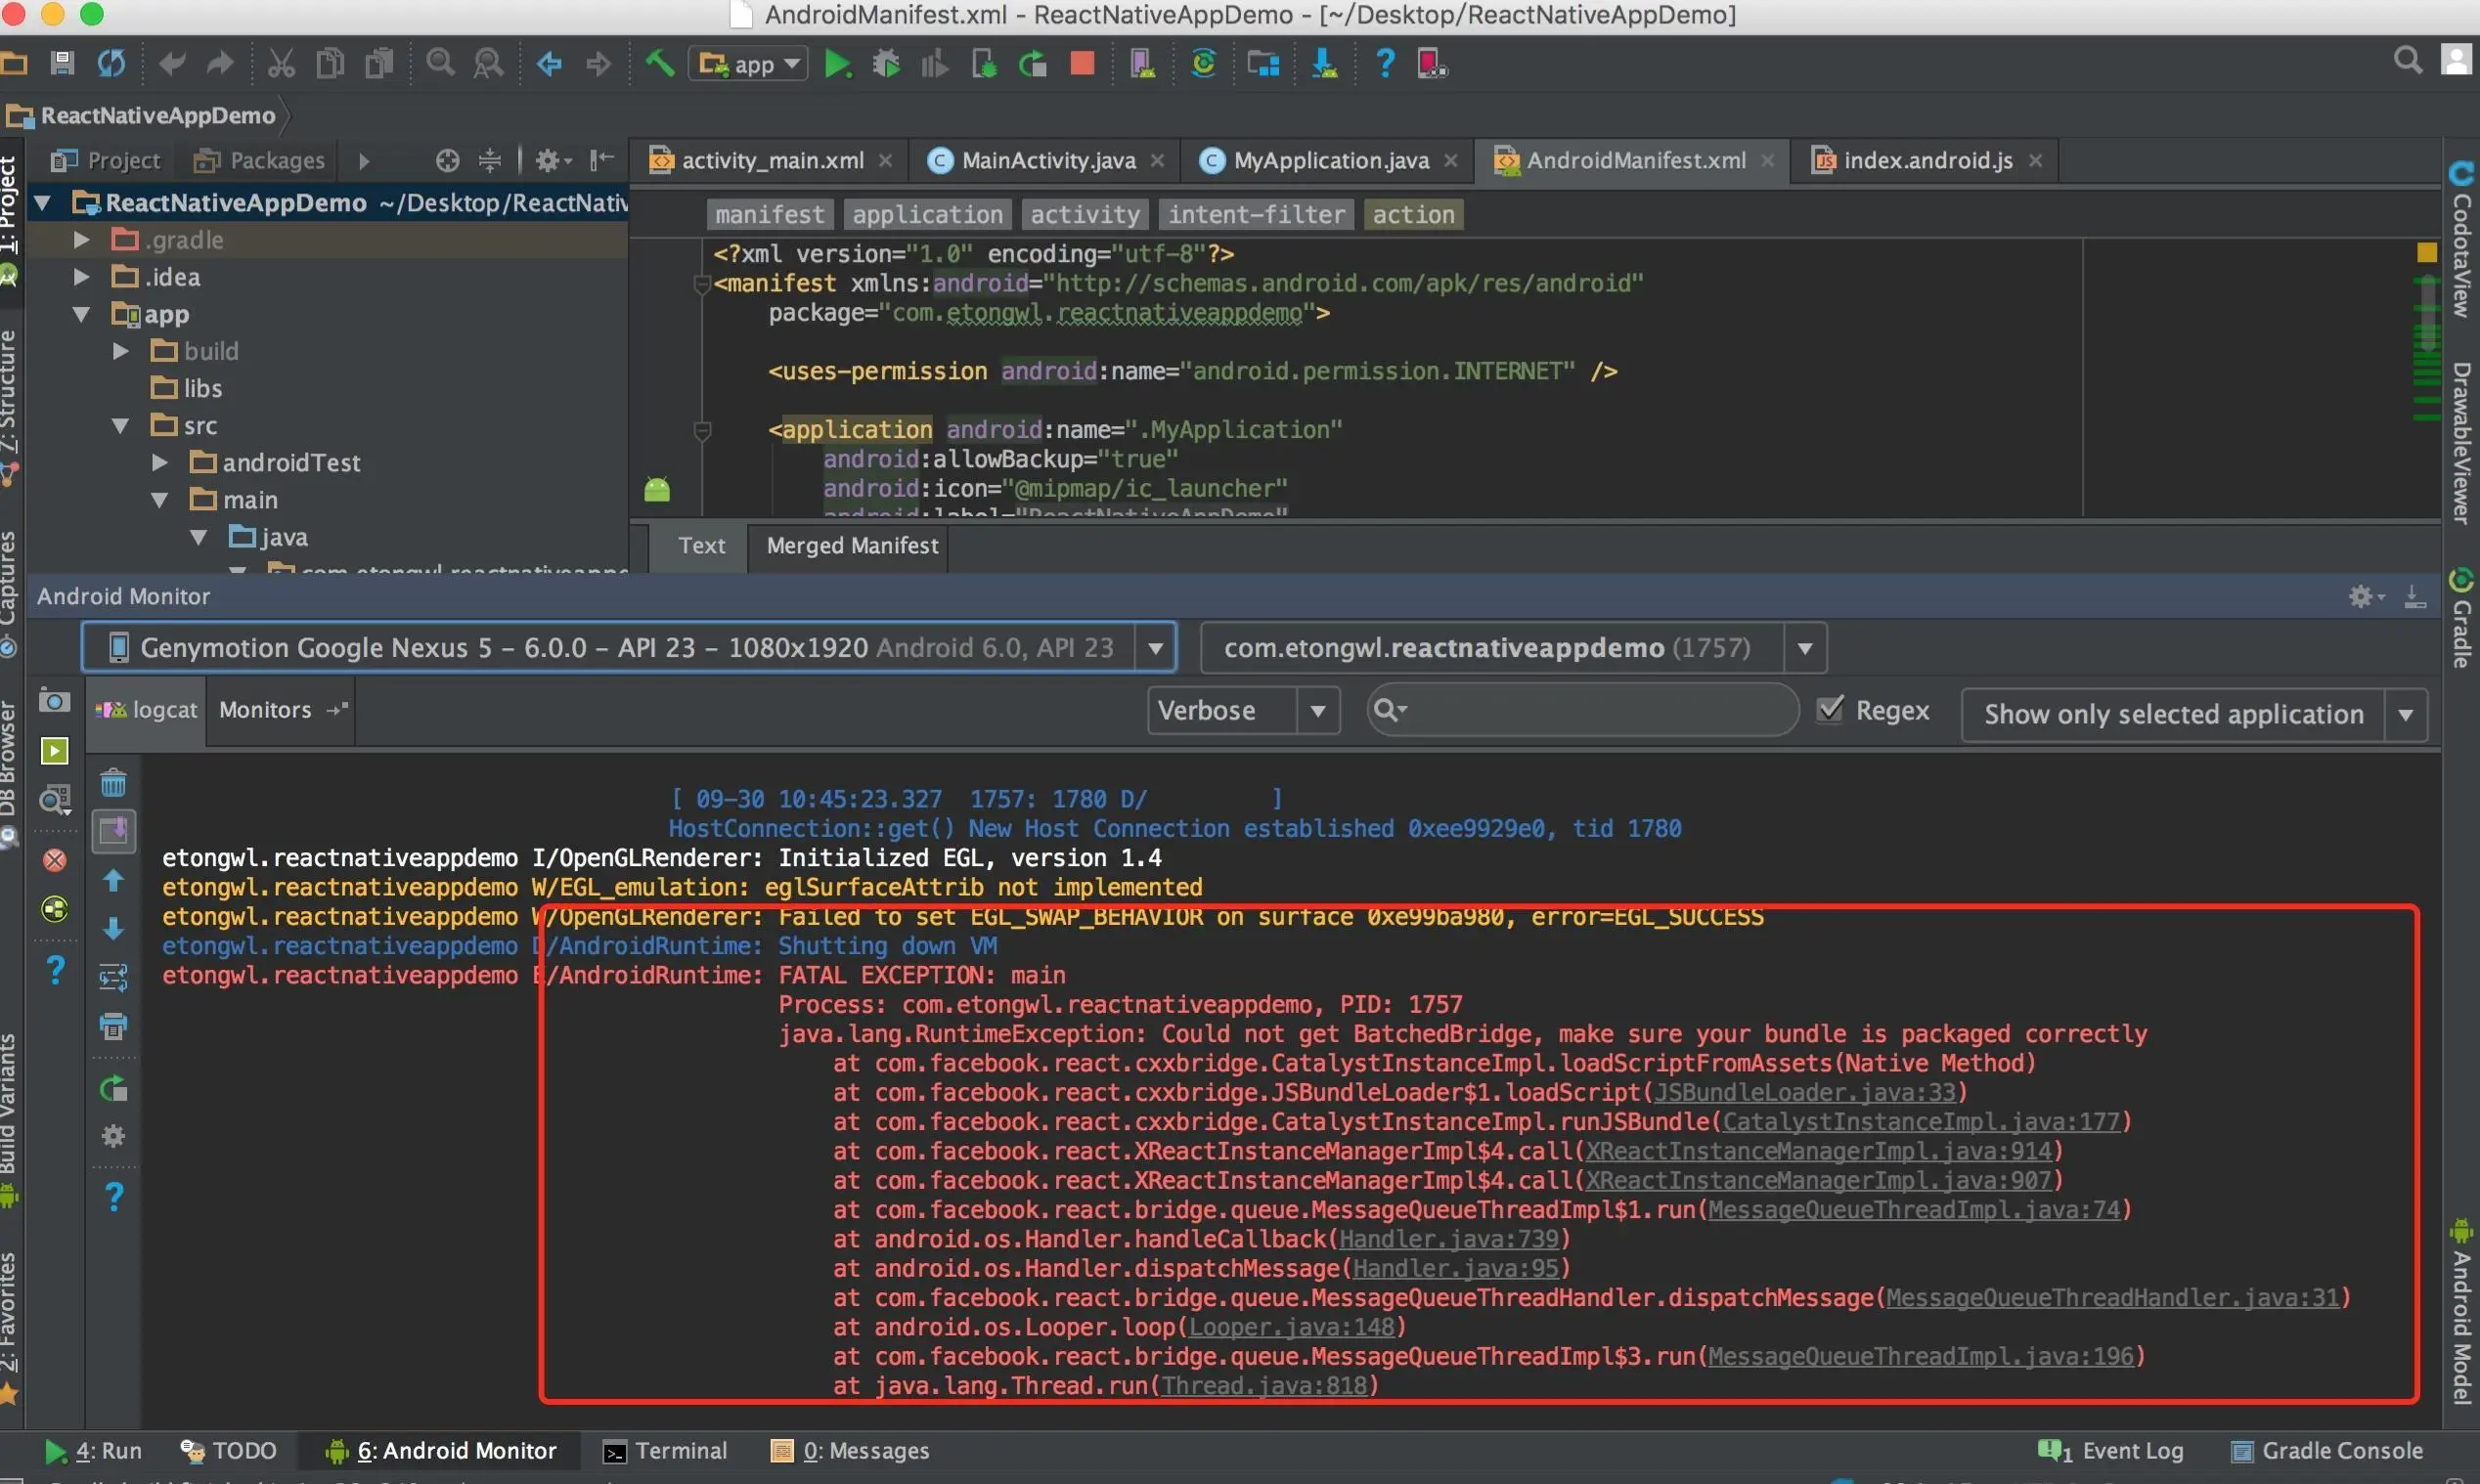Screen dimensions: 2480x1484
Task: Toggle Use Soft Wraps in logcat
Action: pyautogui.click(x=113, y=978)
